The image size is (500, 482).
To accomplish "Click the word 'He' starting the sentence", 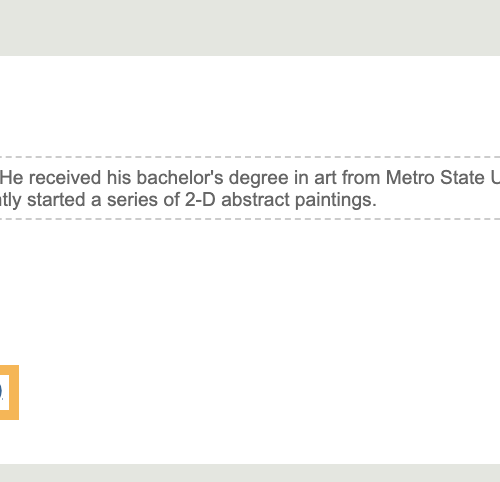I will 12,177.
